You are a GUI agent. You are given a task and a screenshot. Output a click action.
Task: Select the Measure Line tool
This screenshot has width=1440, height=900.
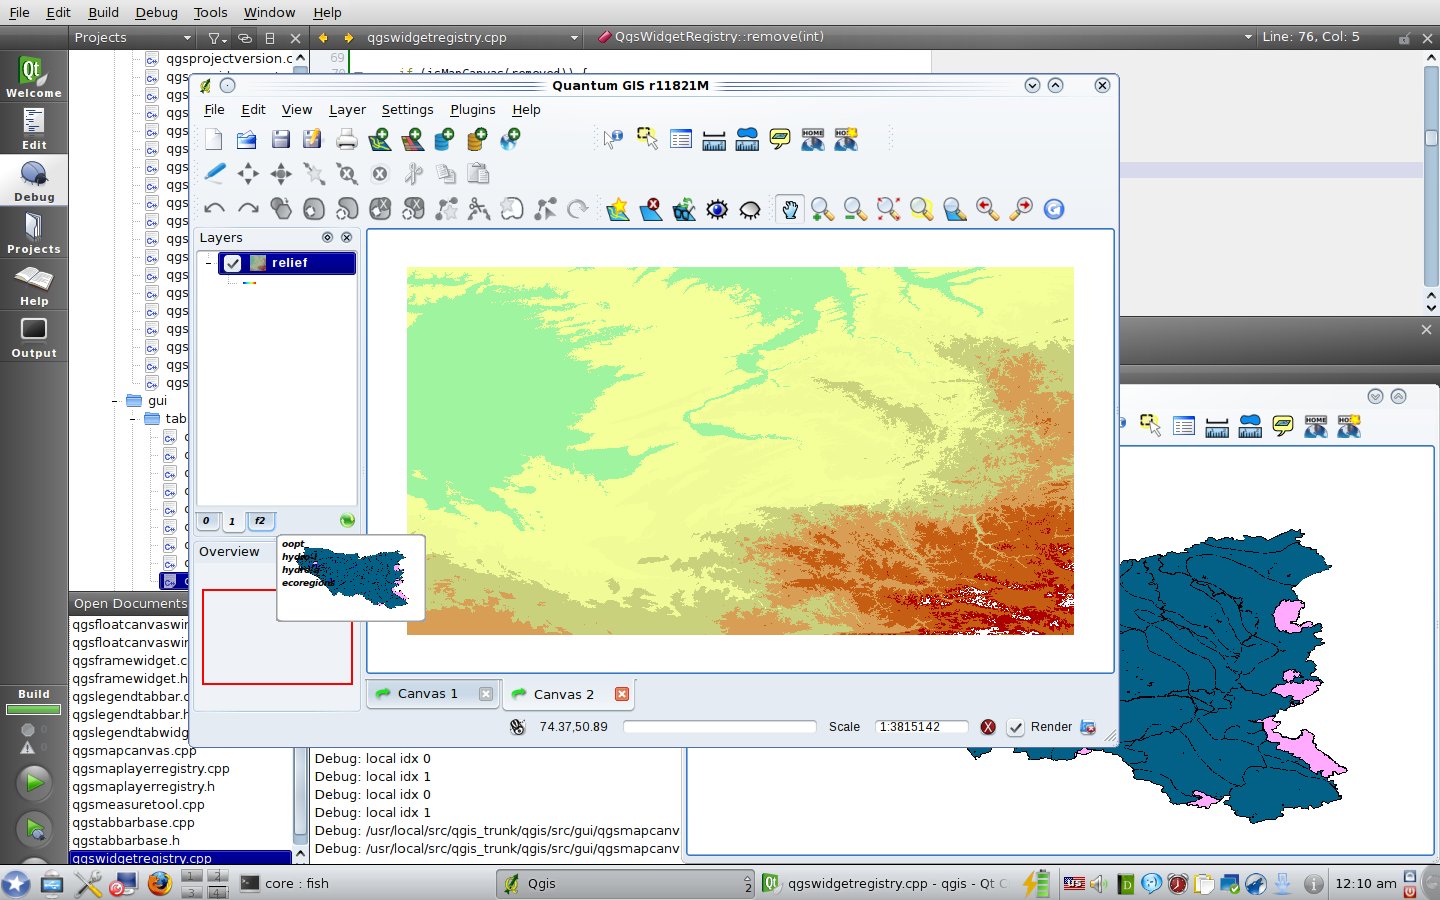point(714,139)
